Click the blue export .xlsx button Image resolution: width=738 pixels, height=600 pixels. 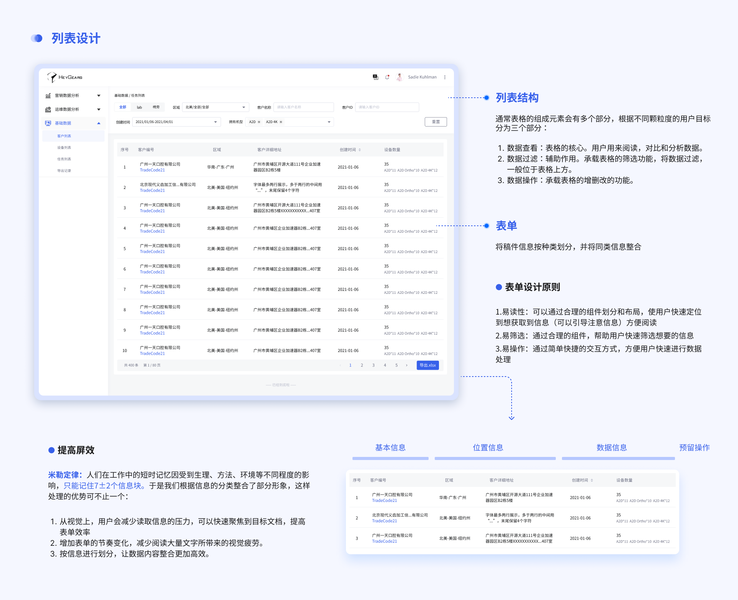pyautogui.click(x=428, y=365)
